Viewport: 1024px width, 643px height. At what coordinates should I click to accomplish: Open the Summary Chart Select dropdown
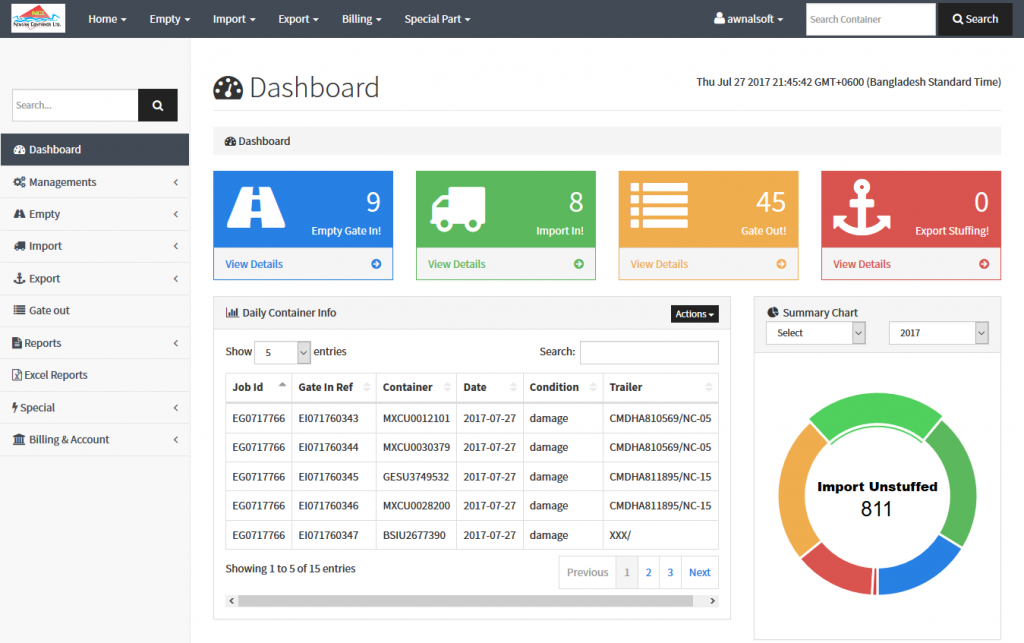[816, 333]
